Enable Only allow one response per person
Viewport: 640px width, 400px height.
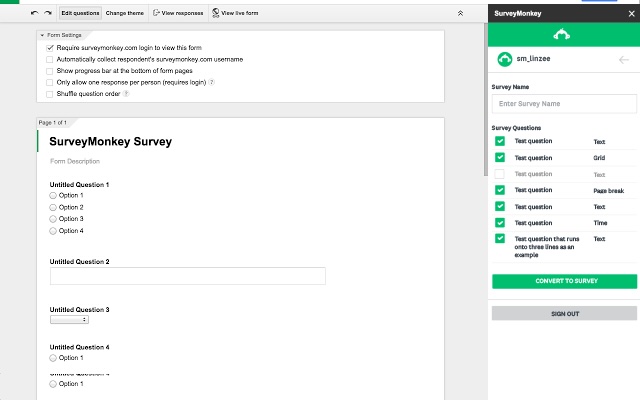pos(50,82)
